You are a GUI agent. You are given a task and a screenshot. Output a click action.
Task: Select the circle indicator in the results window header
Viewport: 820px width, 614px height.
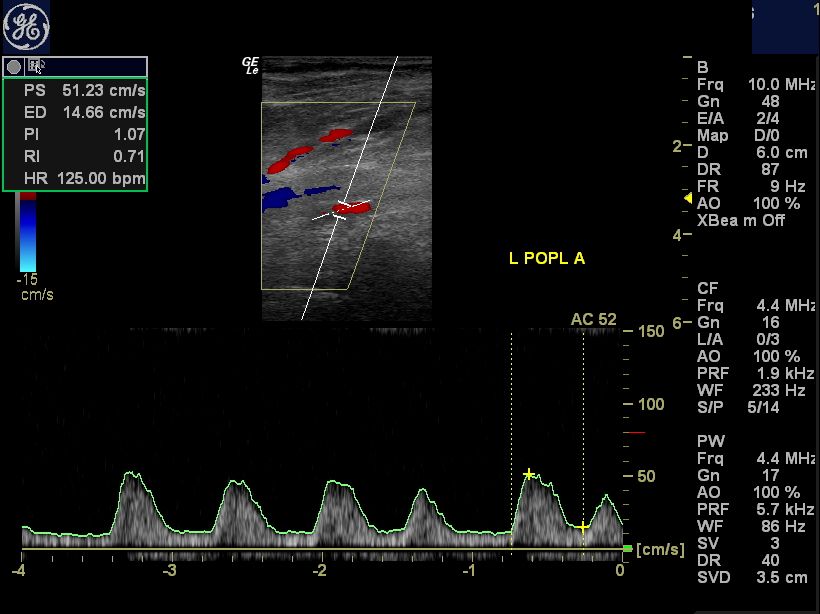(12, 67)
